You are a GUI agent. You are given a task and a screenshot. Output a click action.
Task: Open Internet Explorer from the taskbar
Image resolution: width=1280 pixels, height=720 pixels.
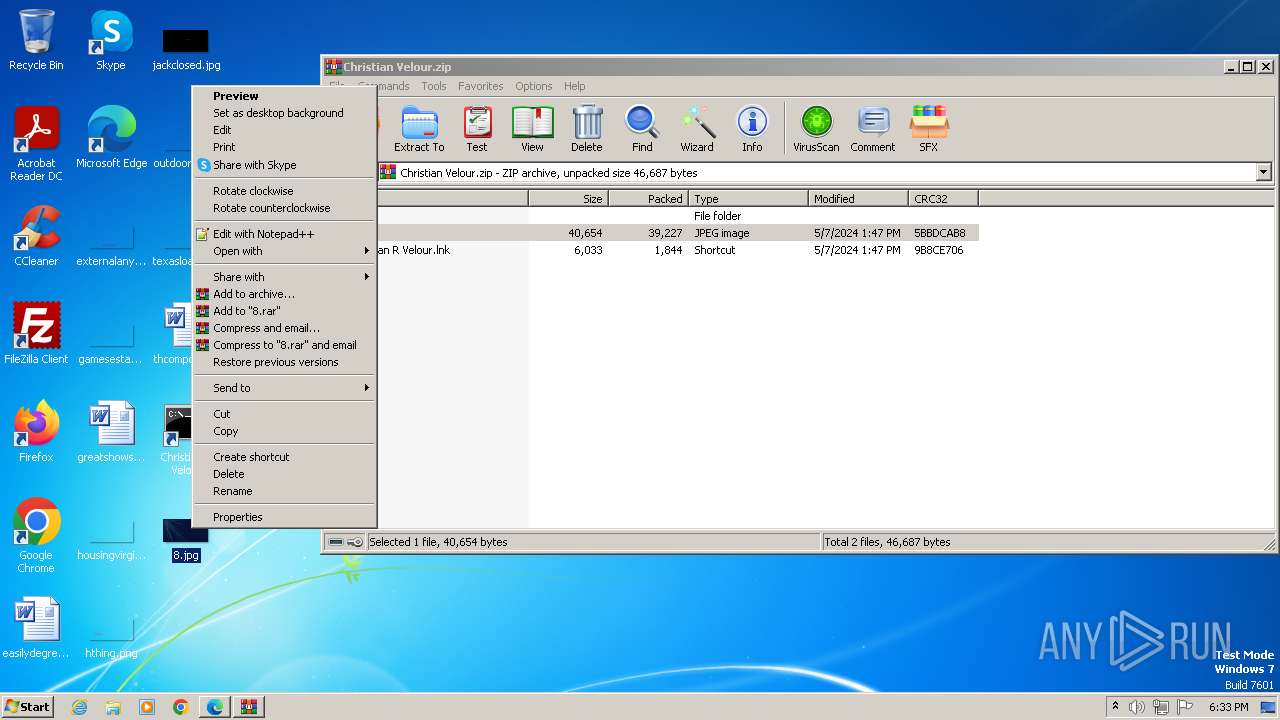[79, 707]
